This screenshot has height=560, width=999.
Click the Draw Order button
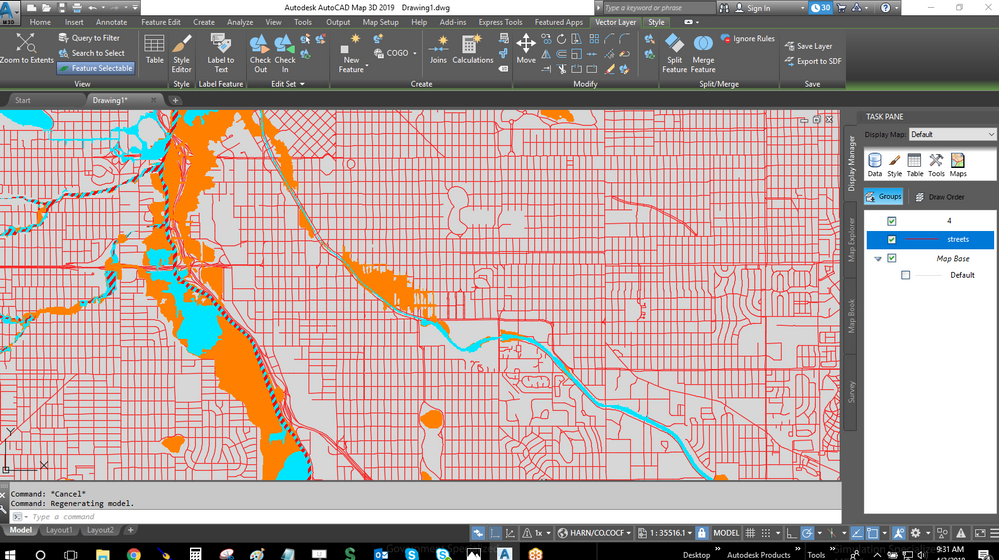940,197
